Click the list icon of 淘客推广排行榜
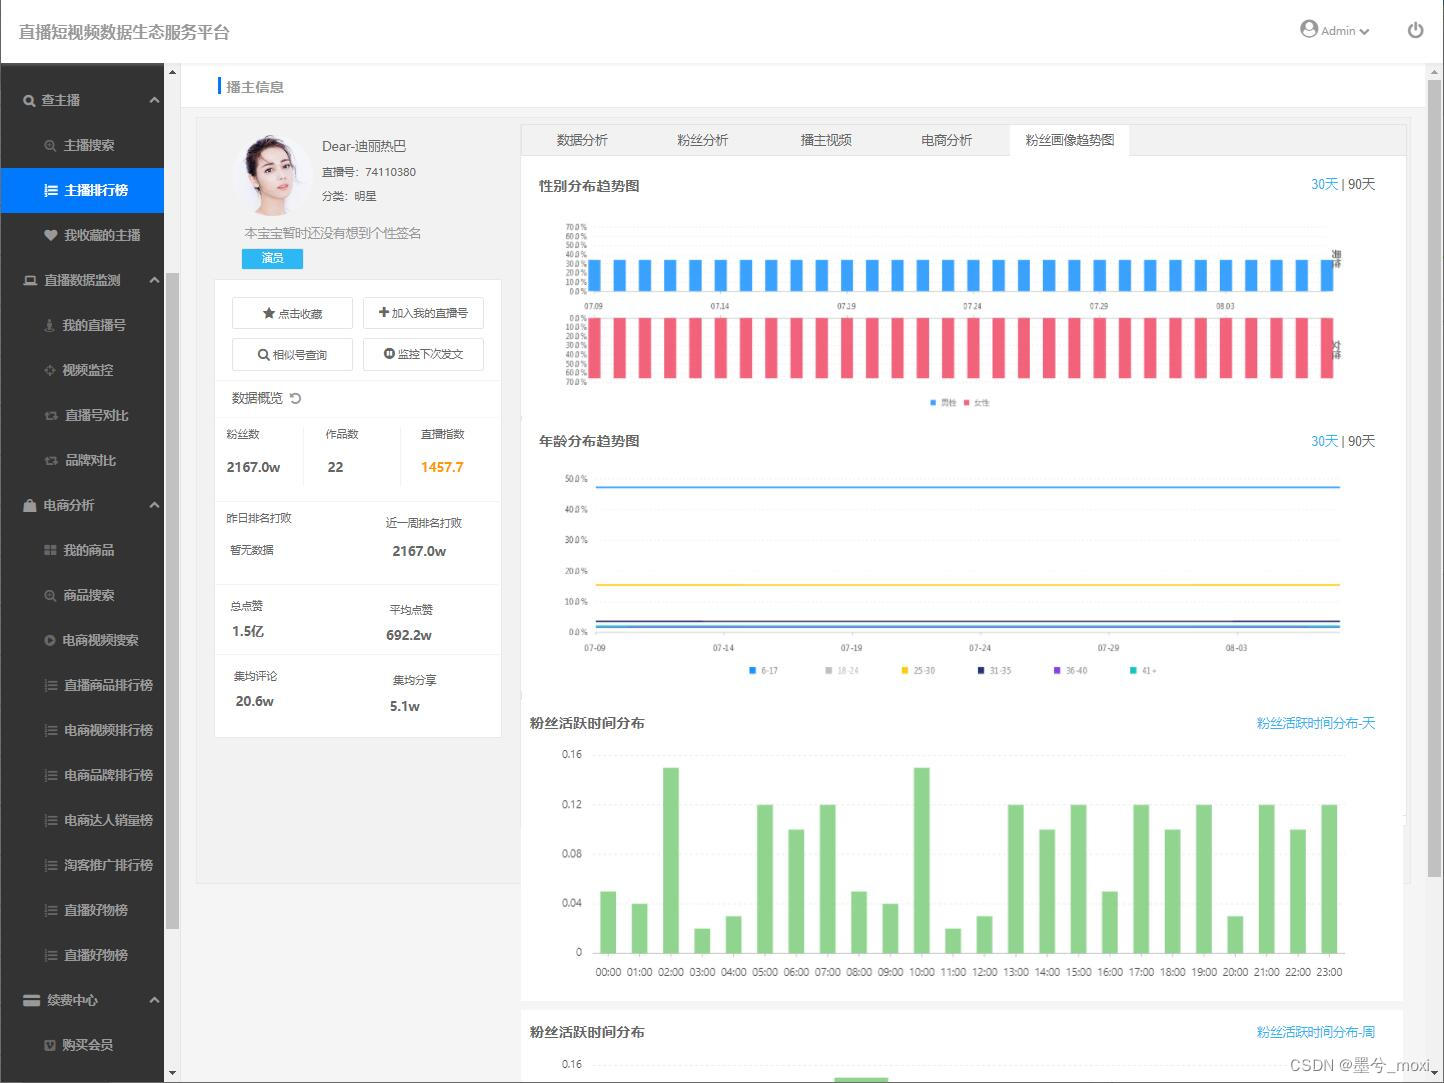The width and height of the screenshot is (1444, 1083). [51, 865]
